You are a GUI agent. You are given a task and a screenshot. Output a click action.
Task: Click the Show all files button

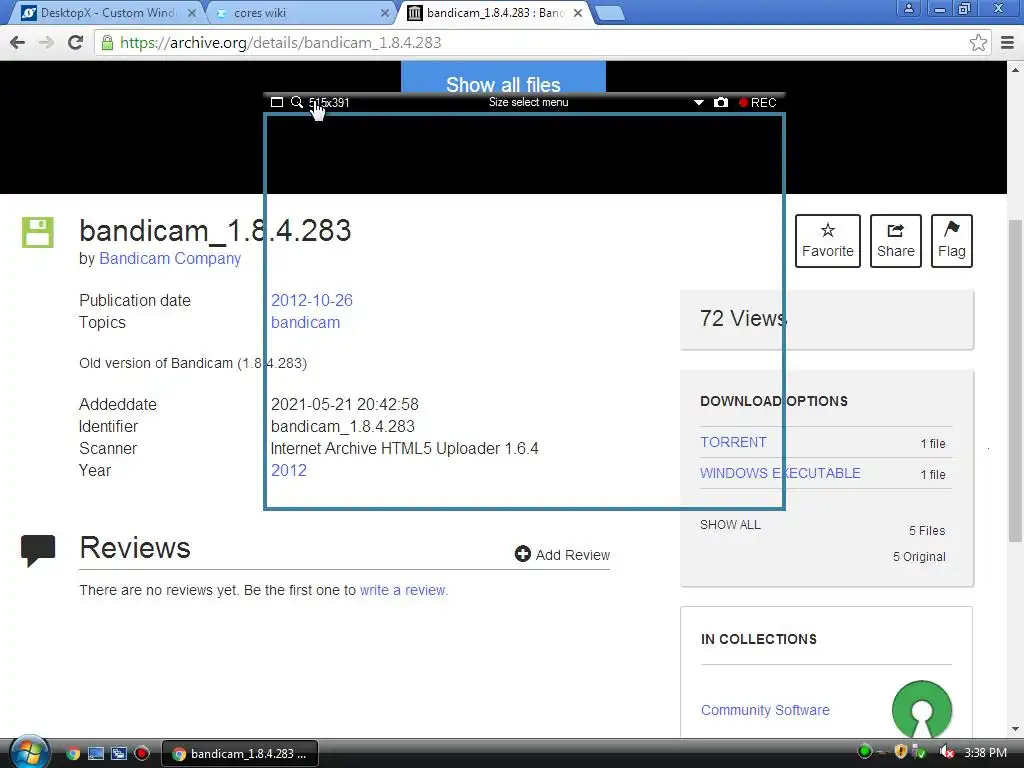pos(503,80)
